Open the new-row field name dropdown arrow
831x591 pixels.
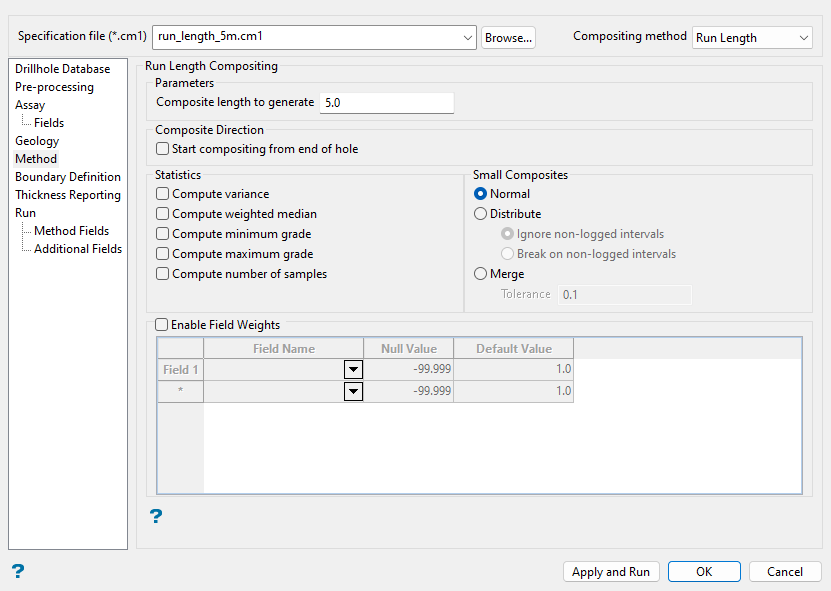click(x=352, y=391)
